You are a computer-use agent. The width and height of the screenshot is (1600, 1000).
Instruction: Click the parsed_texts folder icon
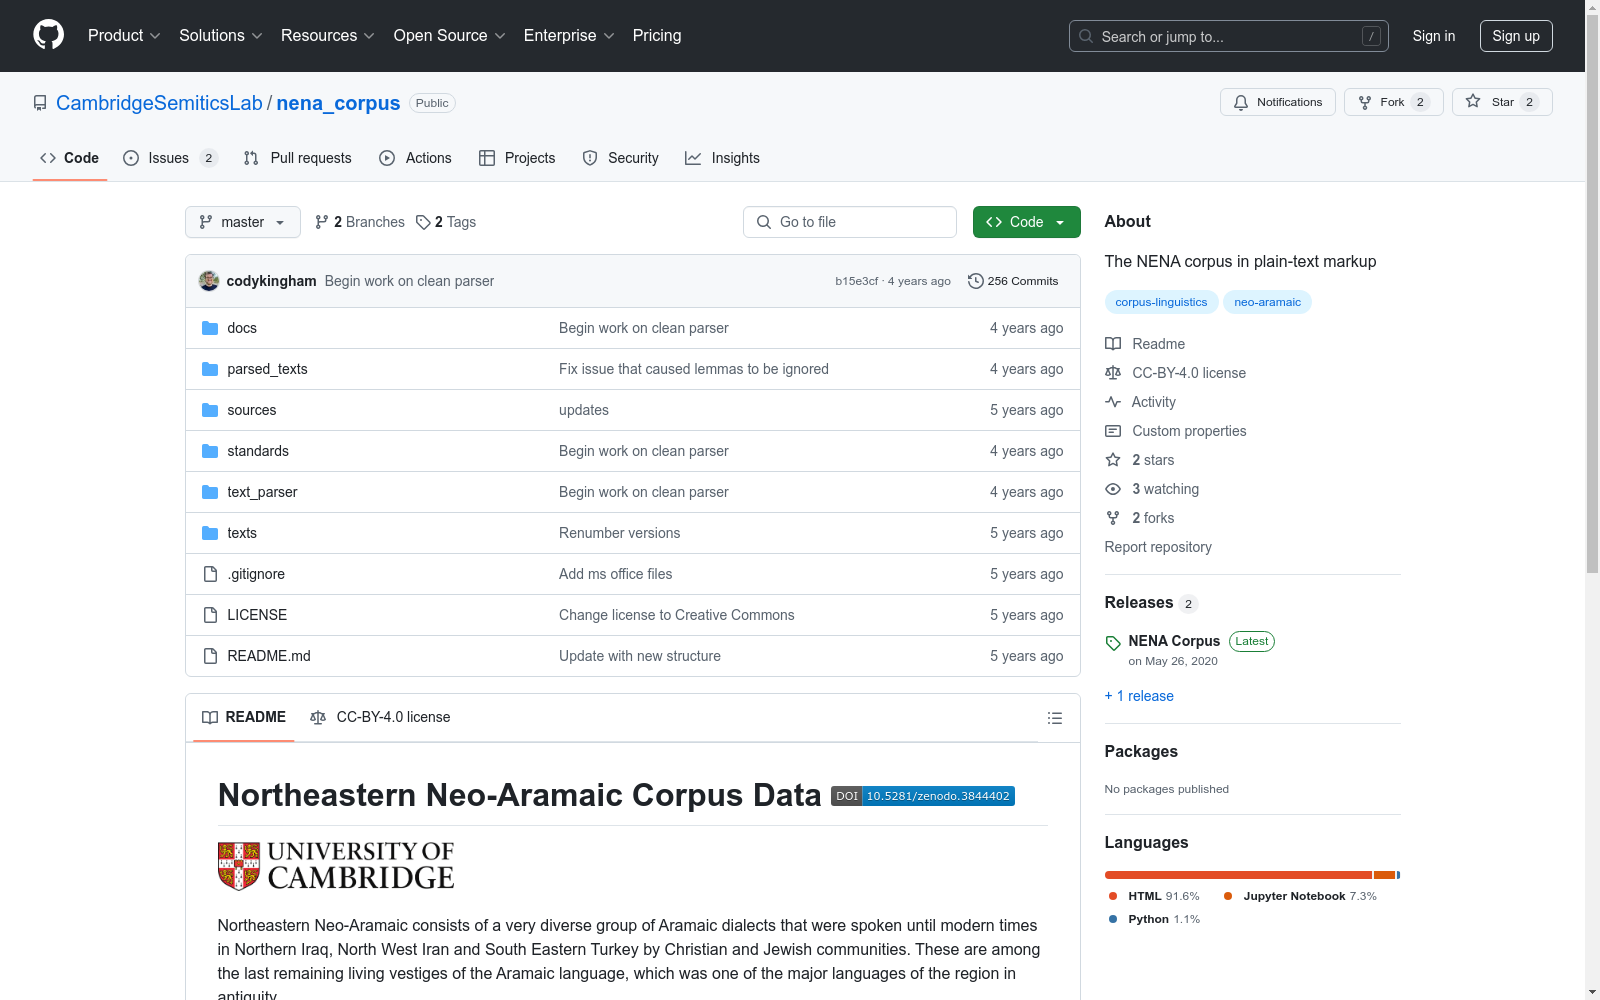pyautogui.click(x=210, y=369)
